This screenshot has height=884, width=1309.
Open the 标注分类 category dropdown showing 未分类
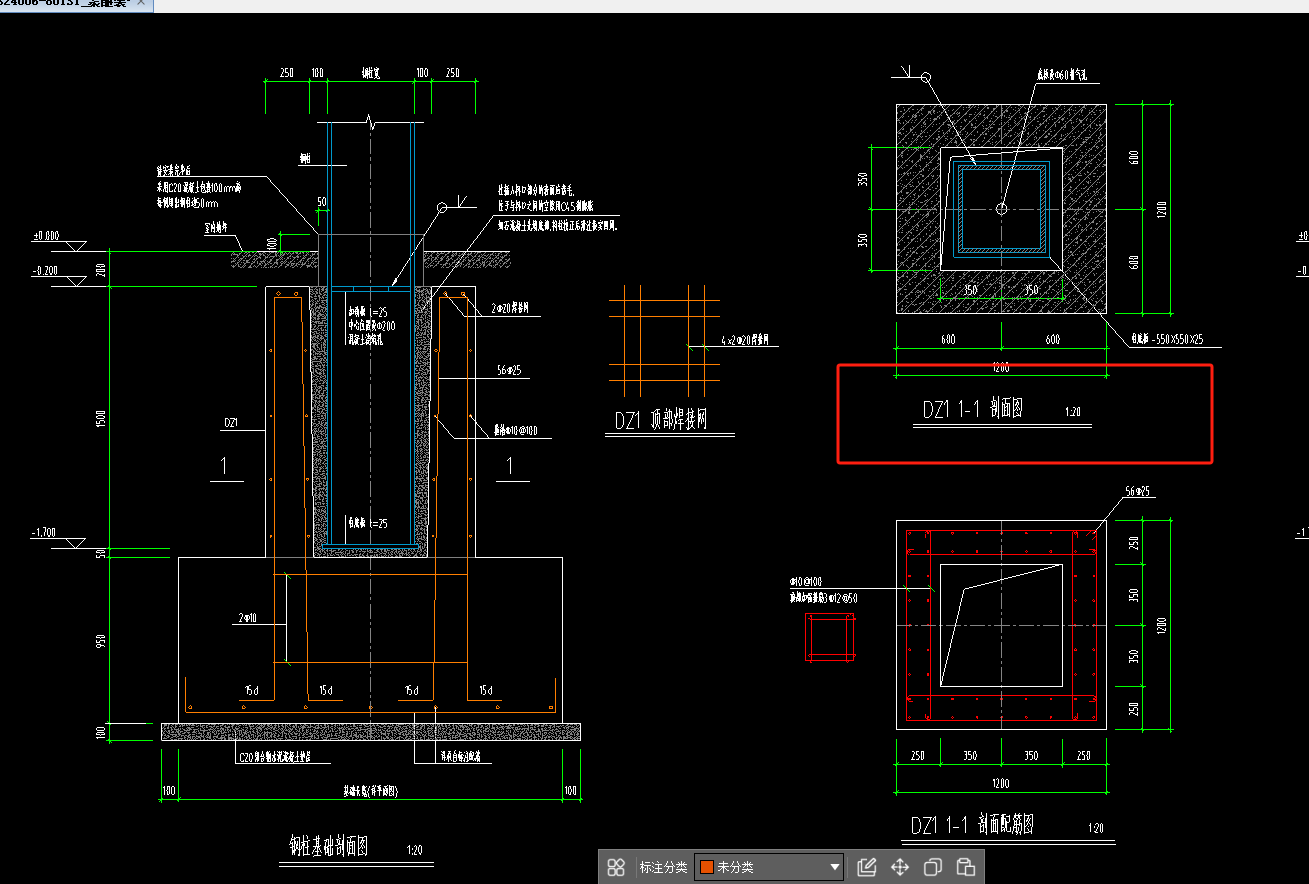click(769, 867)
